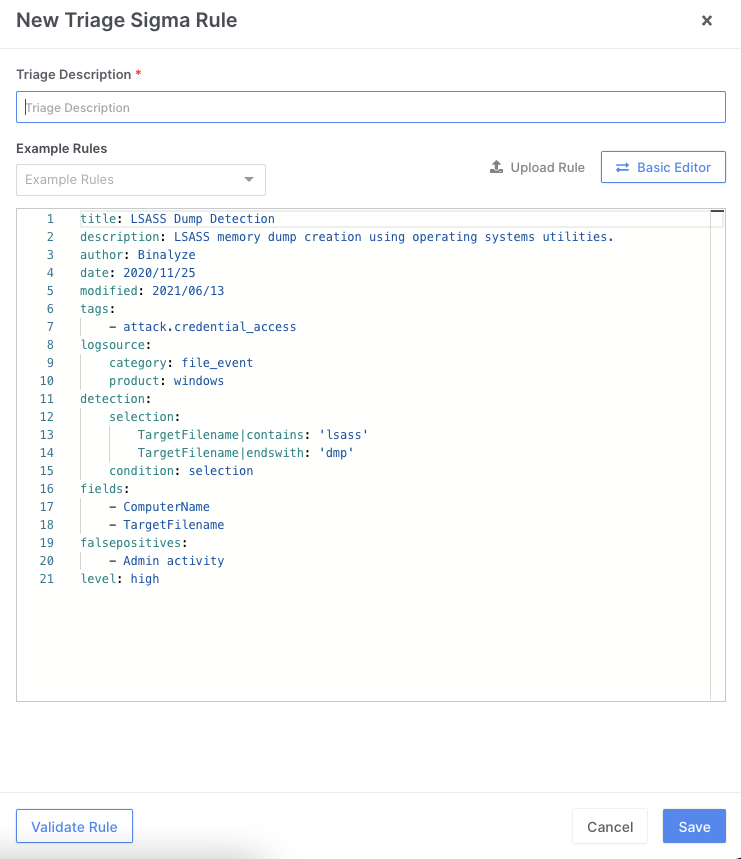Close the New Triage Sigma Rule dialog
This screenshot has width=741, height=859.
point(707,21)
